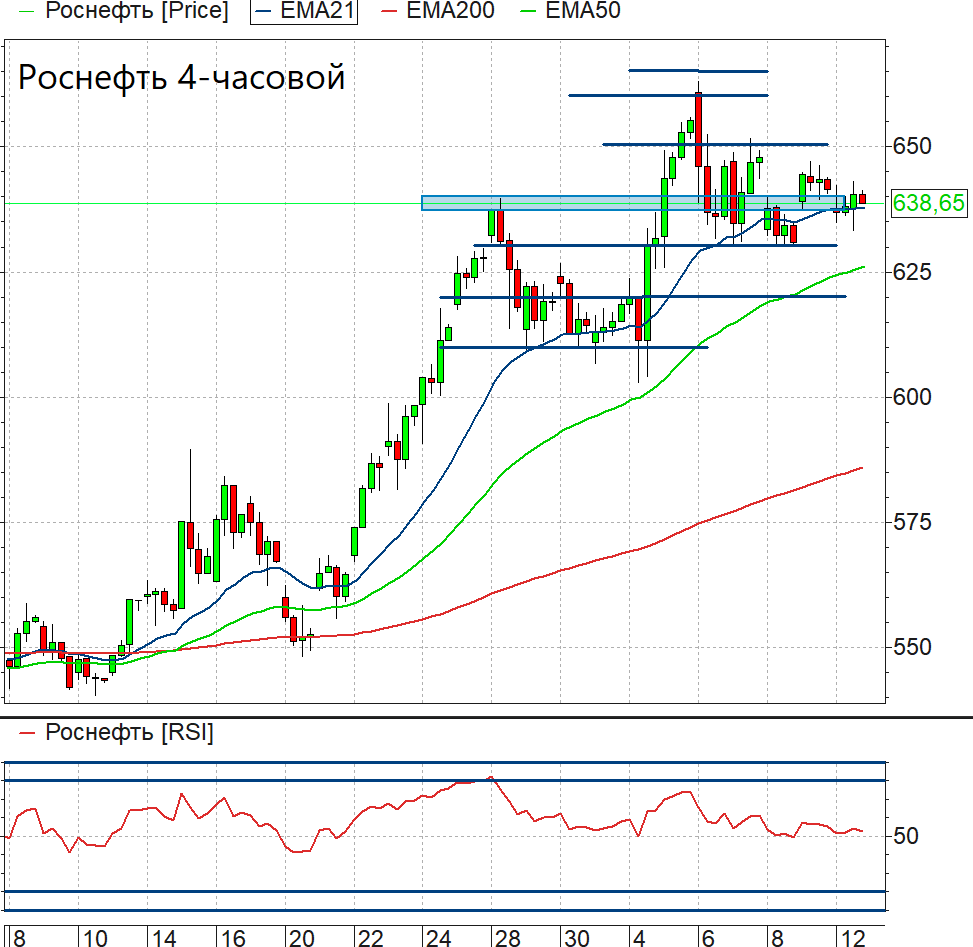Click the current price label 638,65
Viewport: 973px width, 947px height.
coord(928,203)
